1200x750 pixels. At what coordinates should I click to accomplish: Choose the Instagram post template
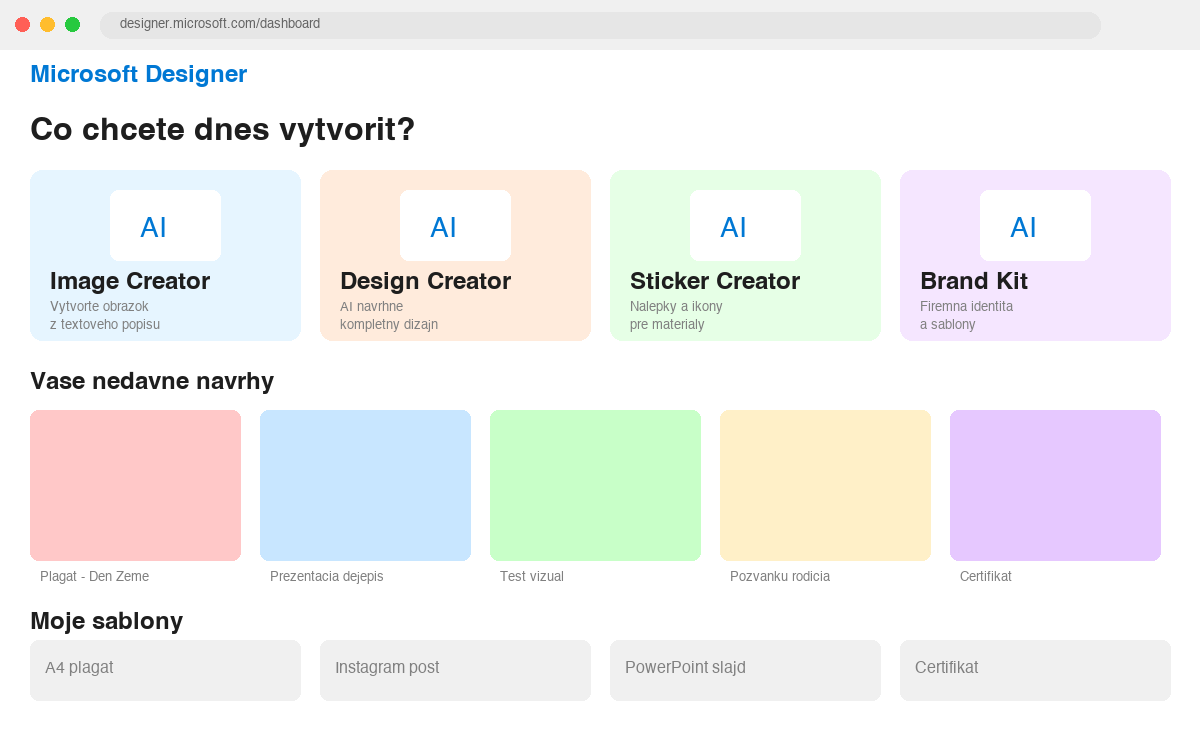pyautogui.click(x=455, y=670)
